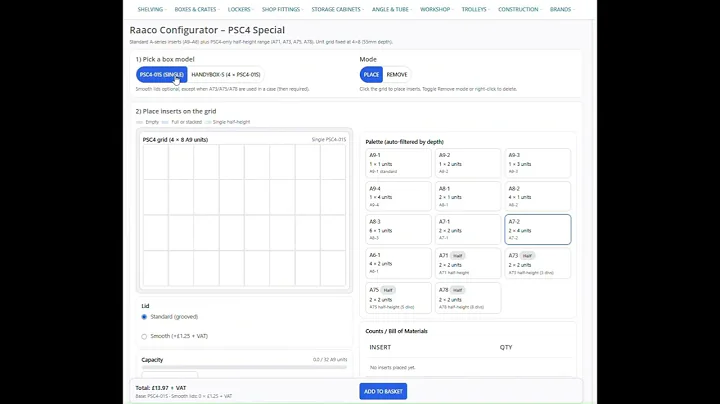Viewport: 720px width, 404px height.
Task: Expand the Shelving navigation menu
Action: point(151,9)
